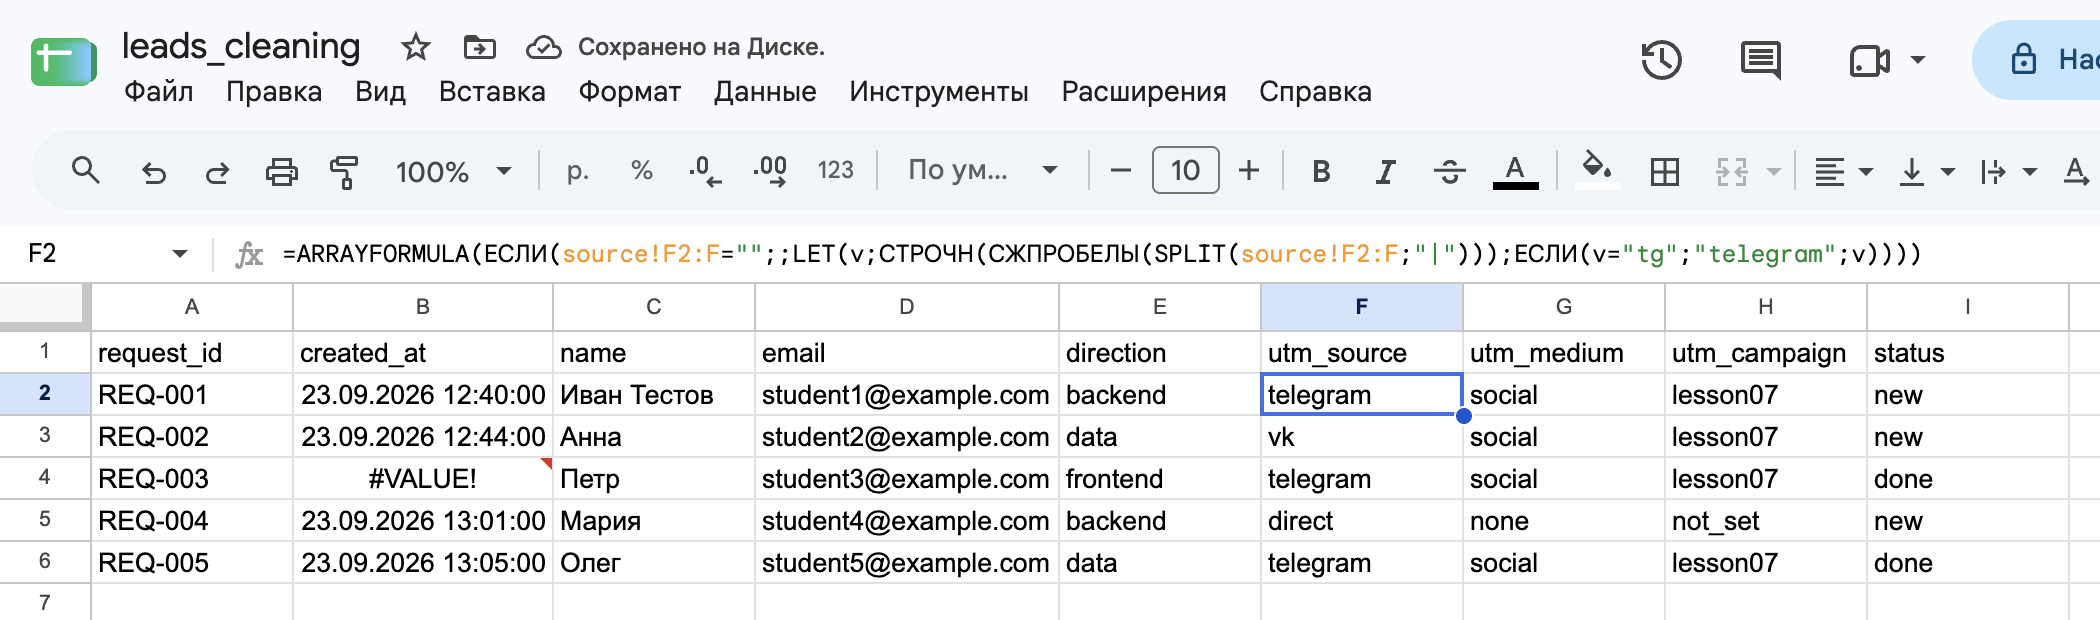
Task: Open version history clock icon
Action: 1661,60
